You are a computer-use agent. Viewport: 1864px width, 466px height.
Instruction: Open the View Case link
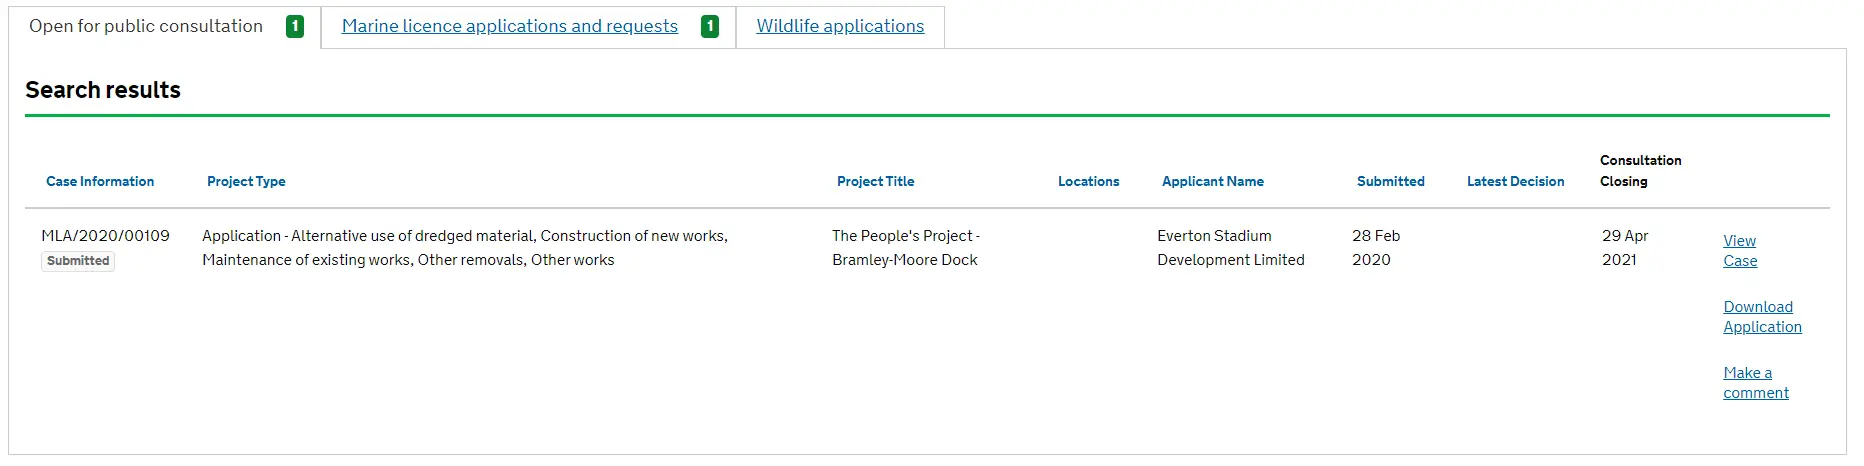(x=1740, y=251)
